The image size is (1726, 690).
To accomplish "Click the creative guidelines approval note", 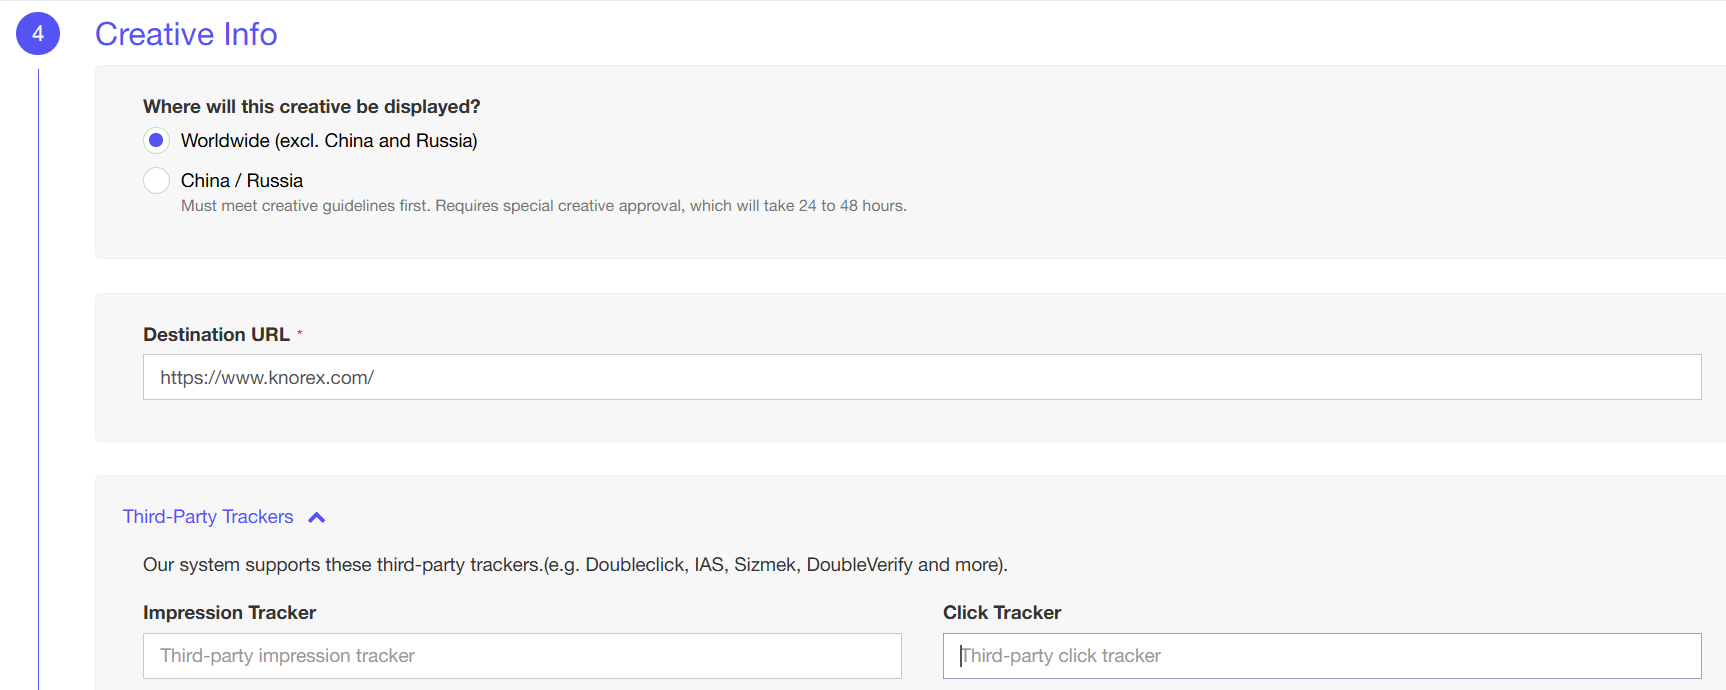I will [x=543, y=206].
